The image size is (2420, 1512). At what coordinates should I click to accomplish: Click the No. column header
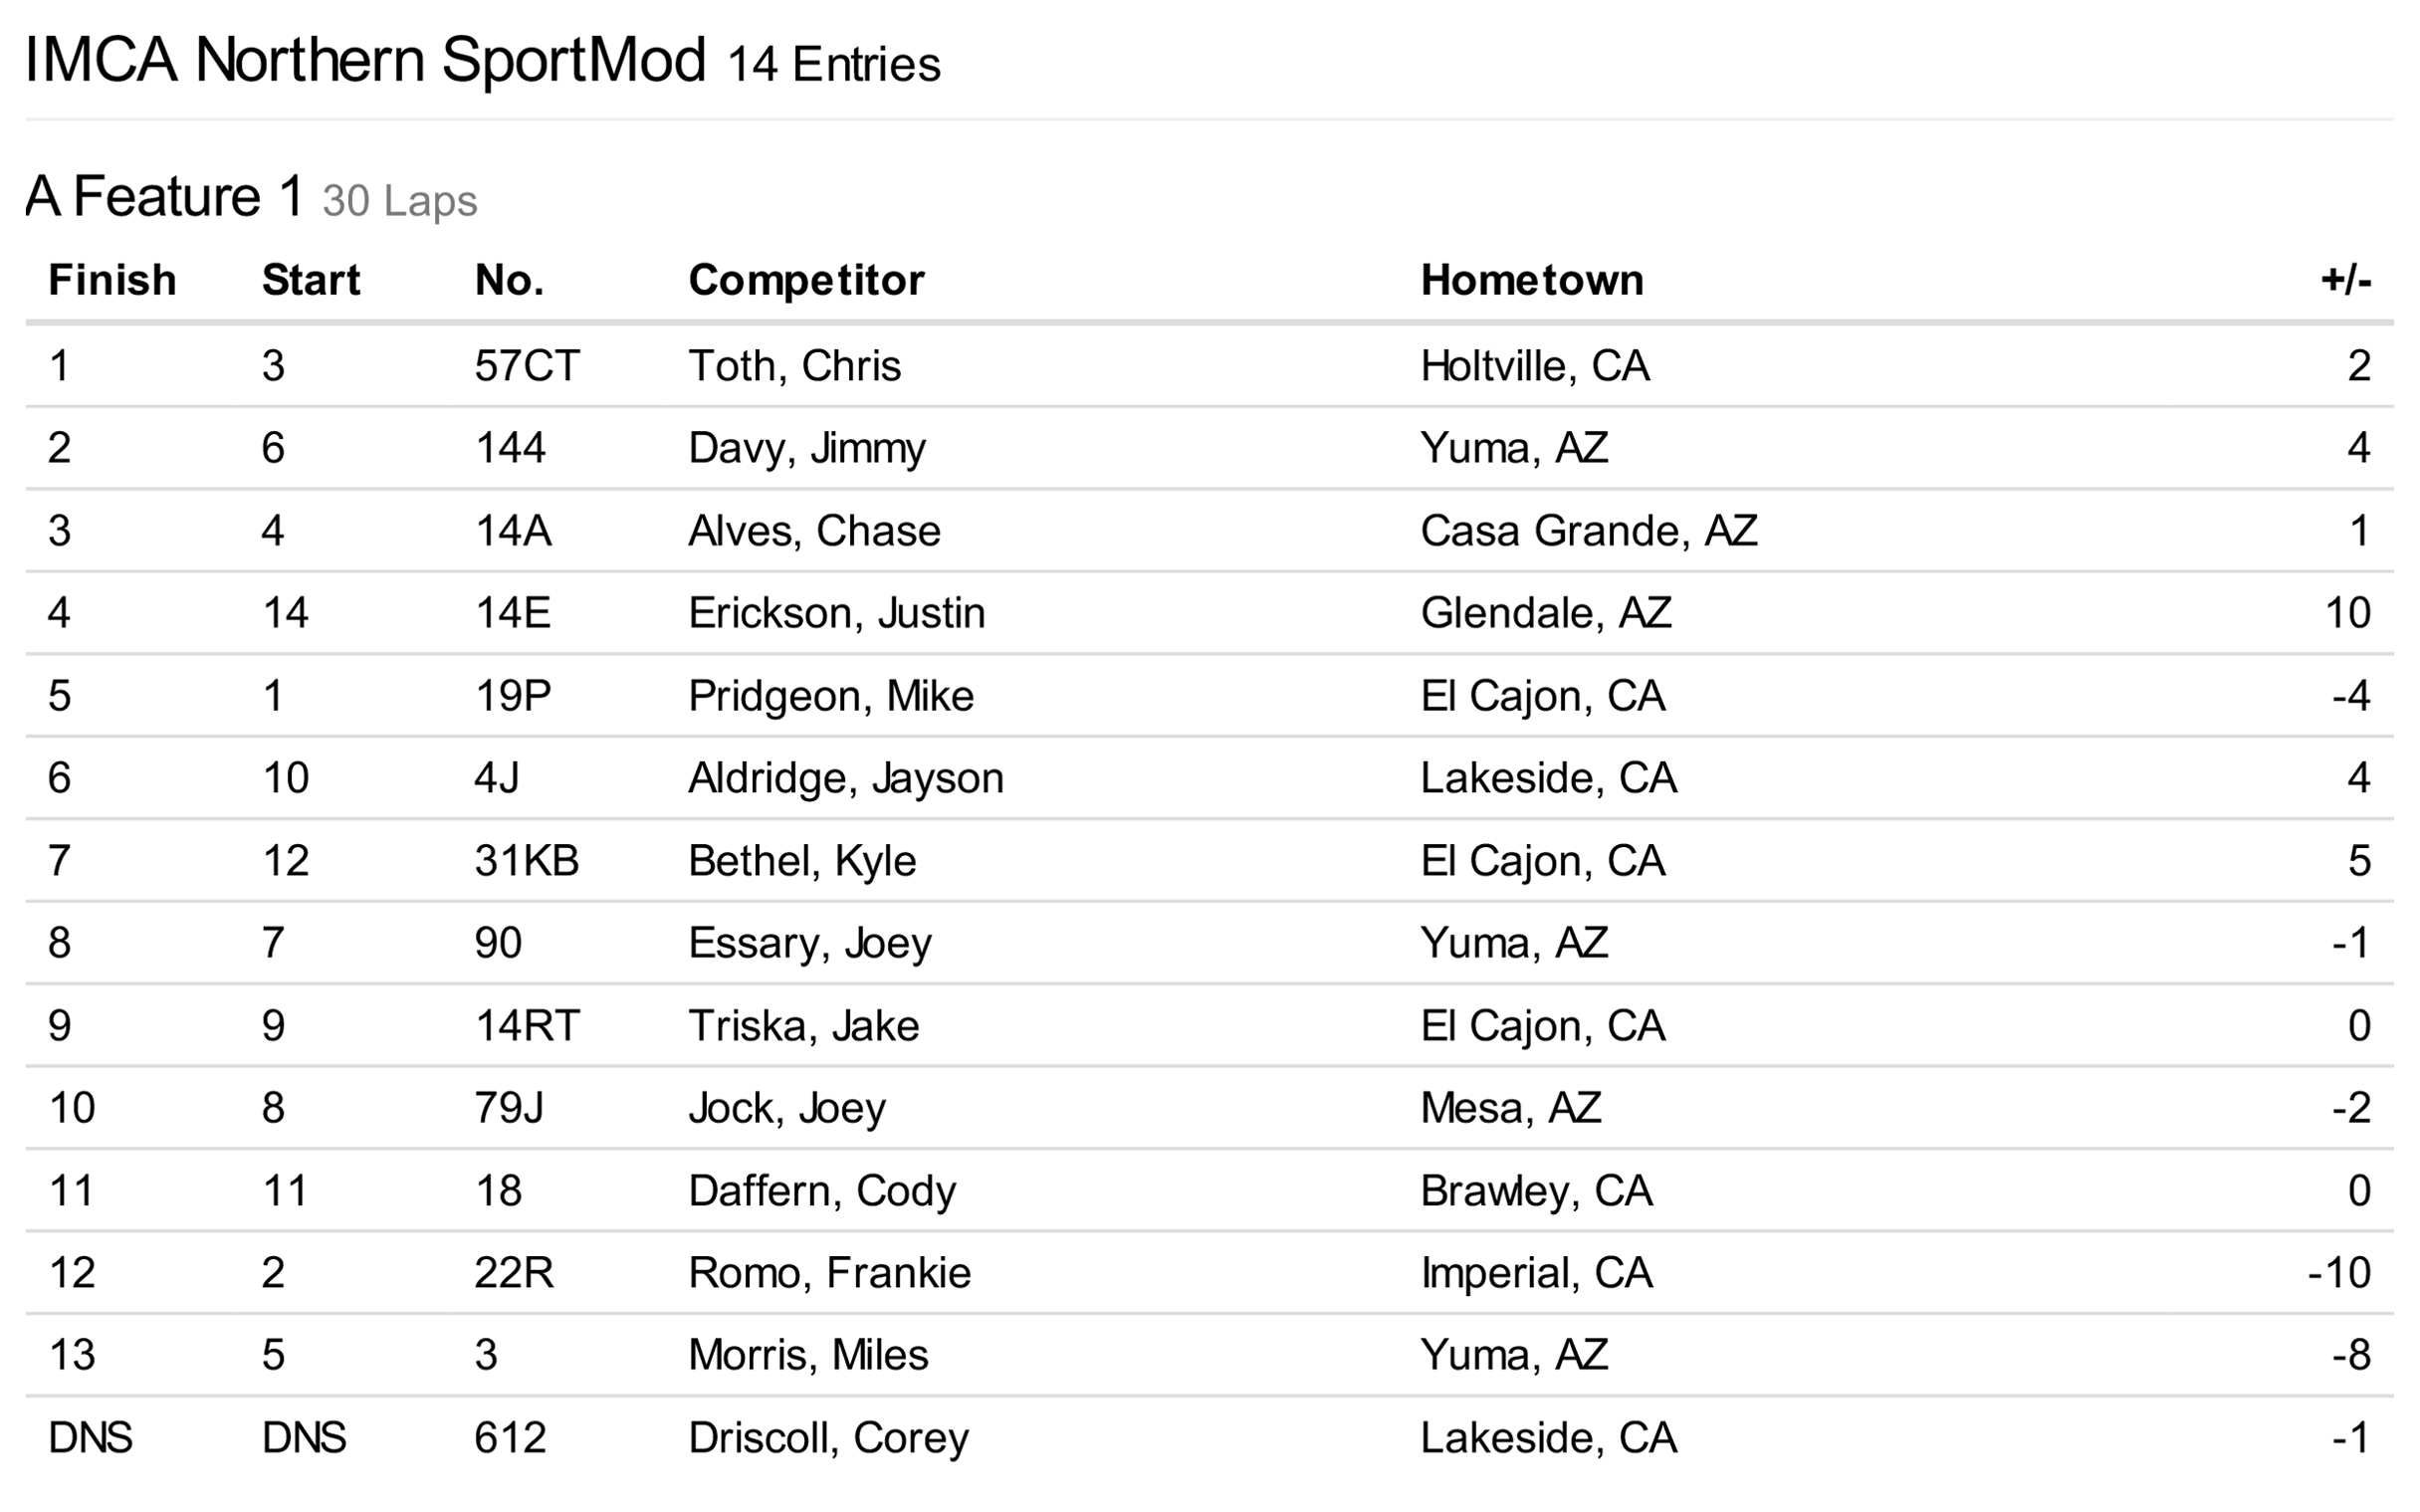(x=509, y=280)
